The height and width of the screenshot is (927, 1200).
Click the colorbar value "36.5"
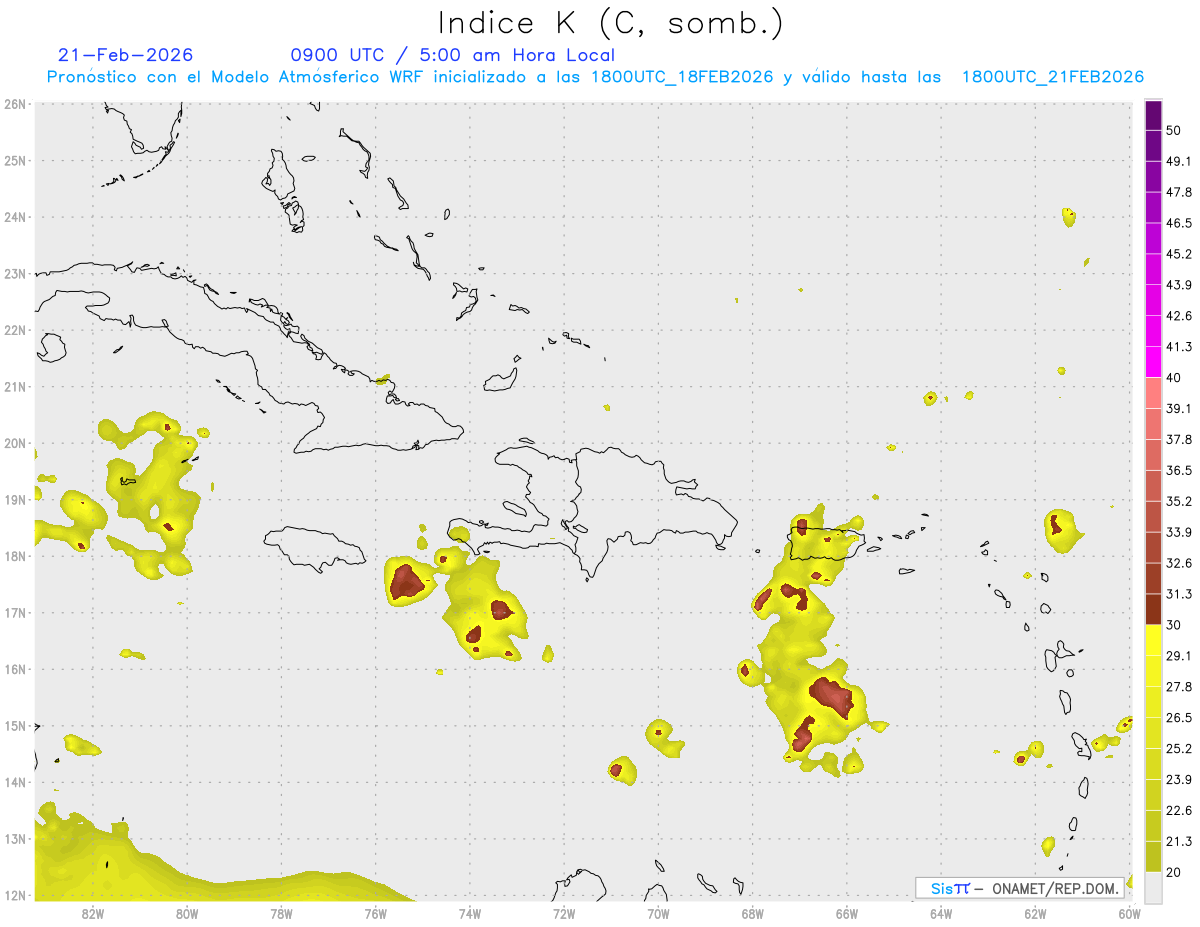point(1179,470)
